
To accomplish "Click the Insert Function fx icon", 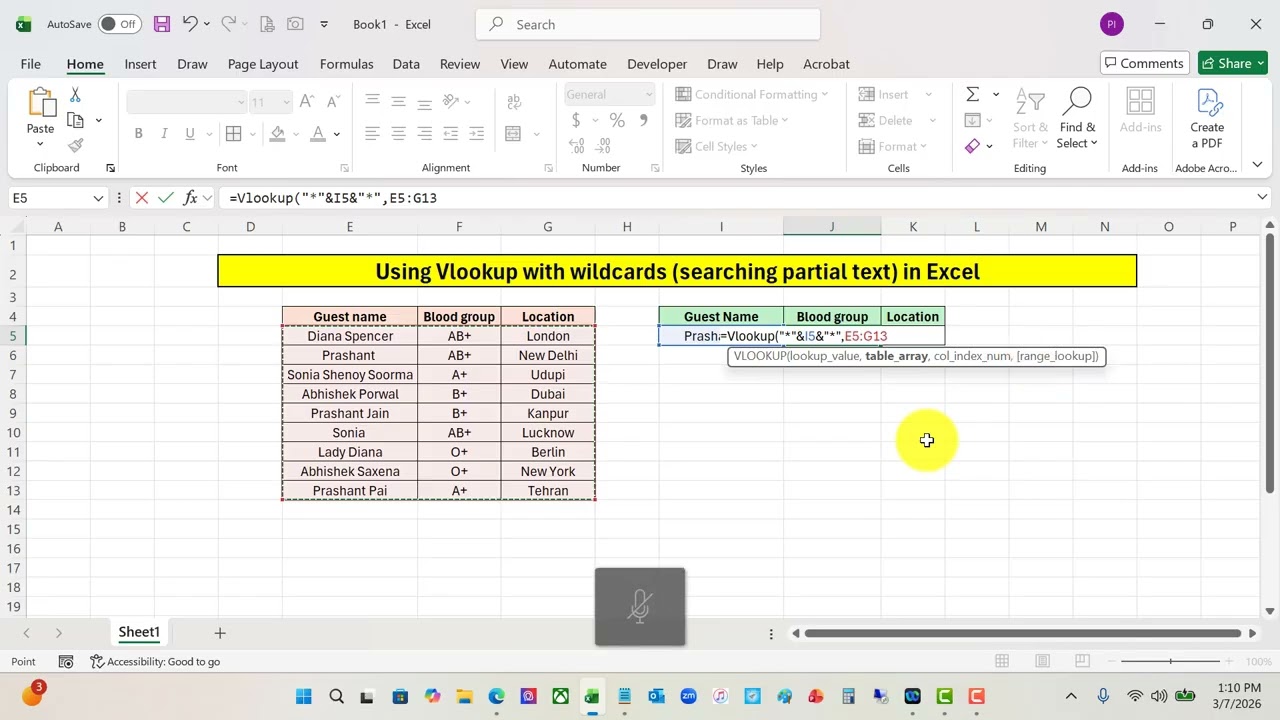I will click(x=190, y=198).
